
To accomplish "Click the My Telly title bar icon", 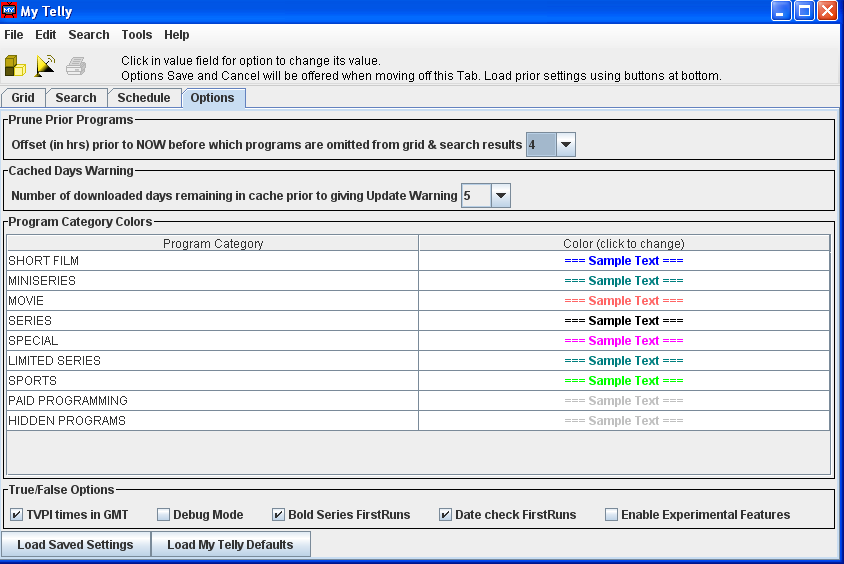I will click(10, 11).
